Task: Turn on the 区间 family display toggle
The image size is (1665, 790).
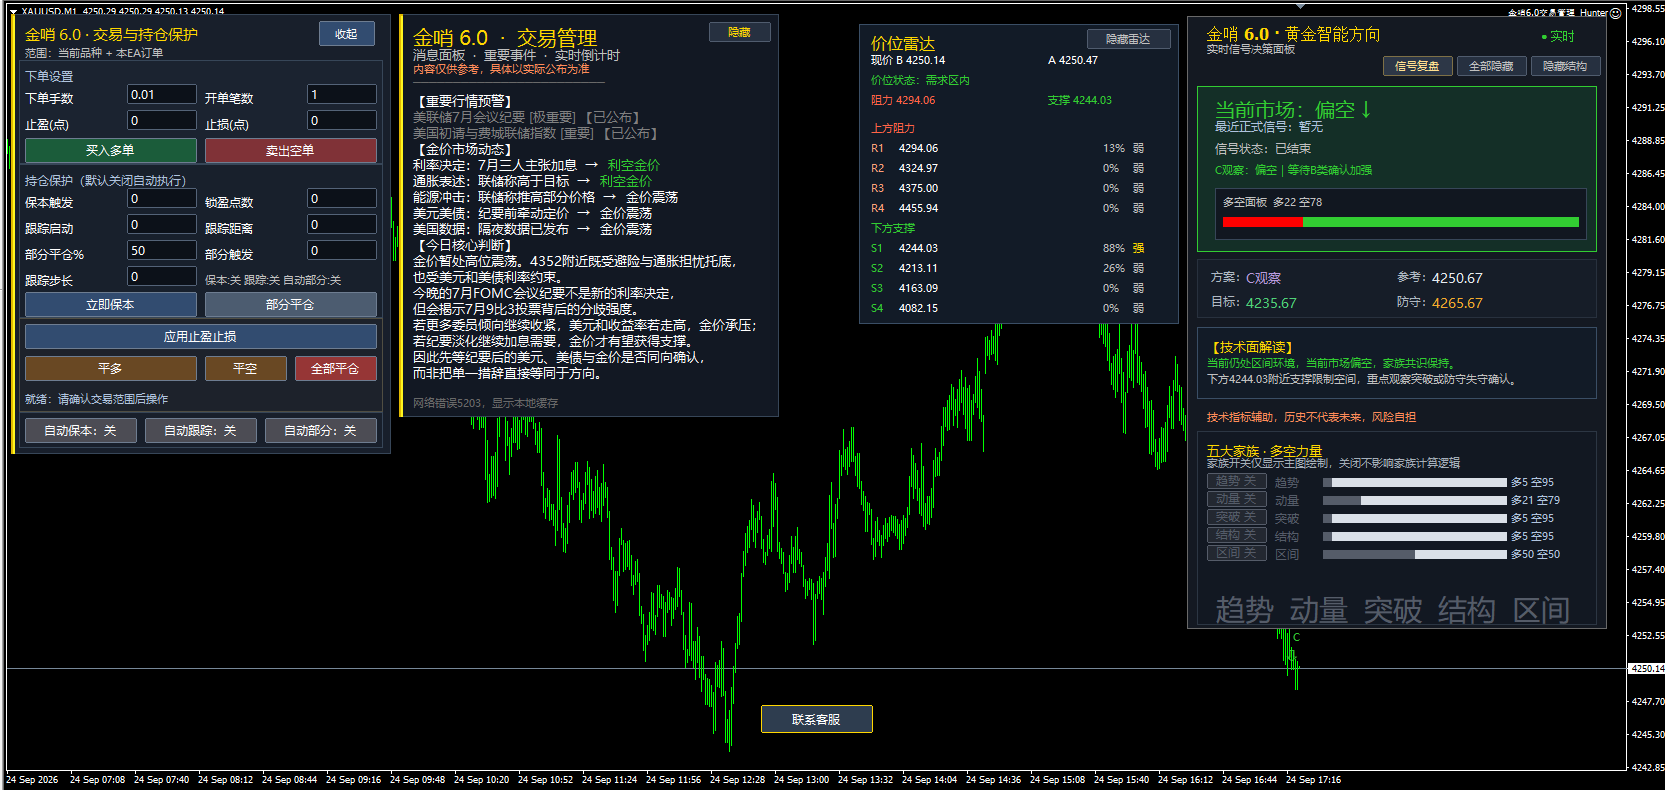Action: [x=1236, y=553]
